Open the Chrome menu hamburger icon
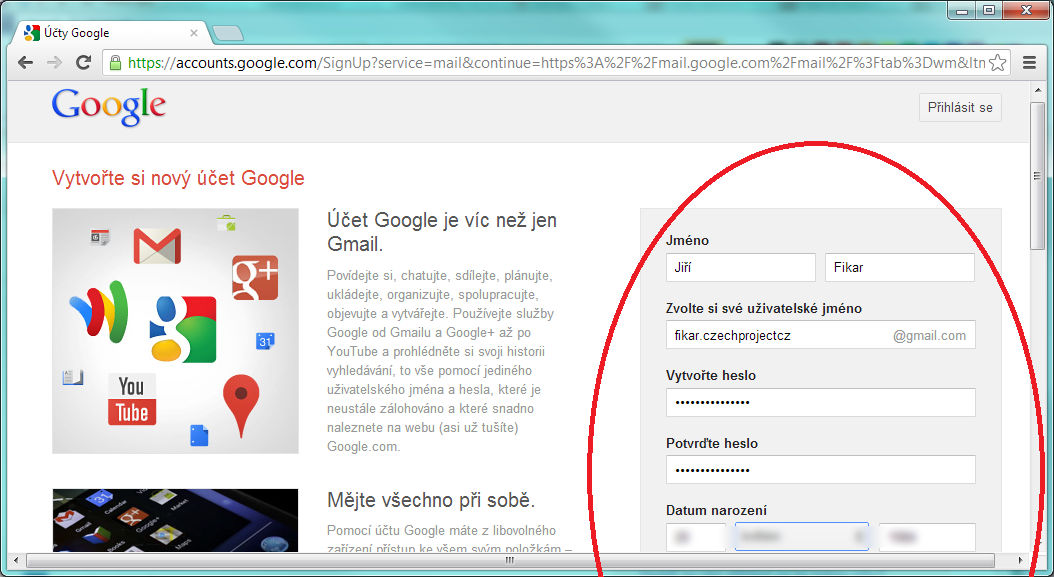Image resolution: width=1054 pixels, height=577 pixels. tap(1029, 63)
